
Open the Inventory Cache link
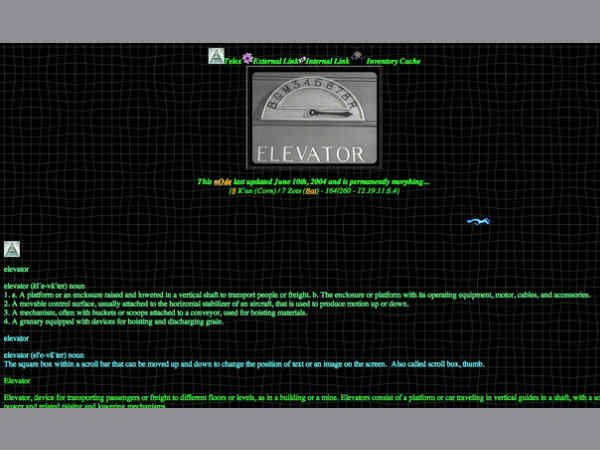(393, 62)
